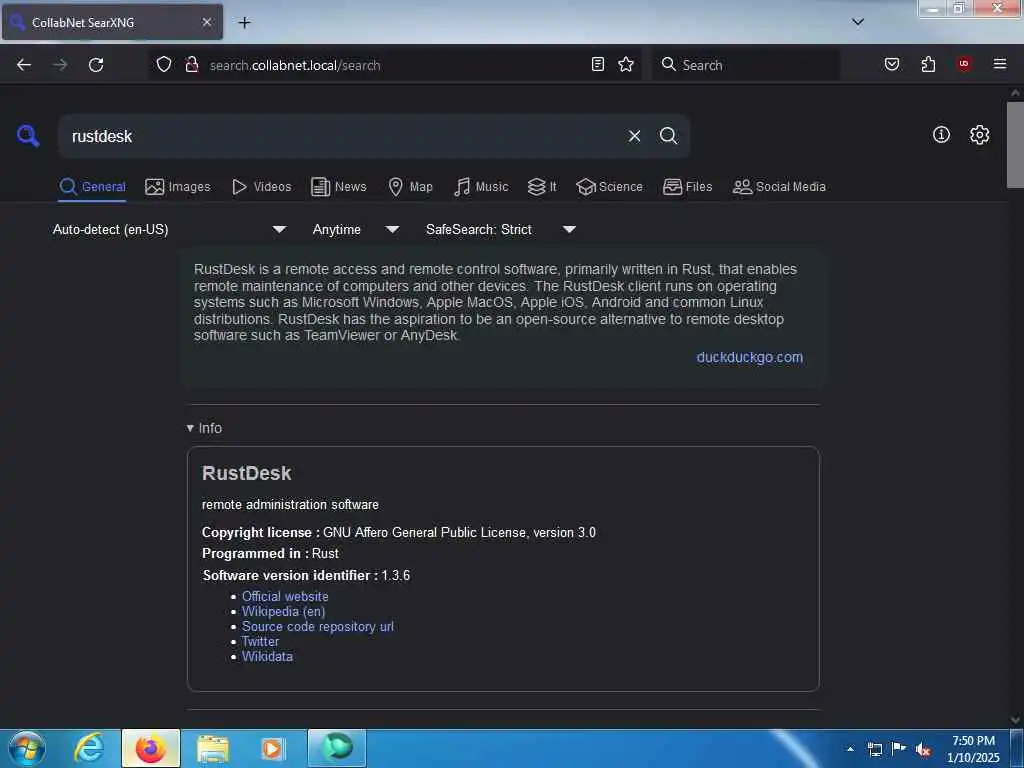Viewport: 1024px width, 768px height.
Task: Open the taskbar clock and date
Action: click(x=973, y=749)
